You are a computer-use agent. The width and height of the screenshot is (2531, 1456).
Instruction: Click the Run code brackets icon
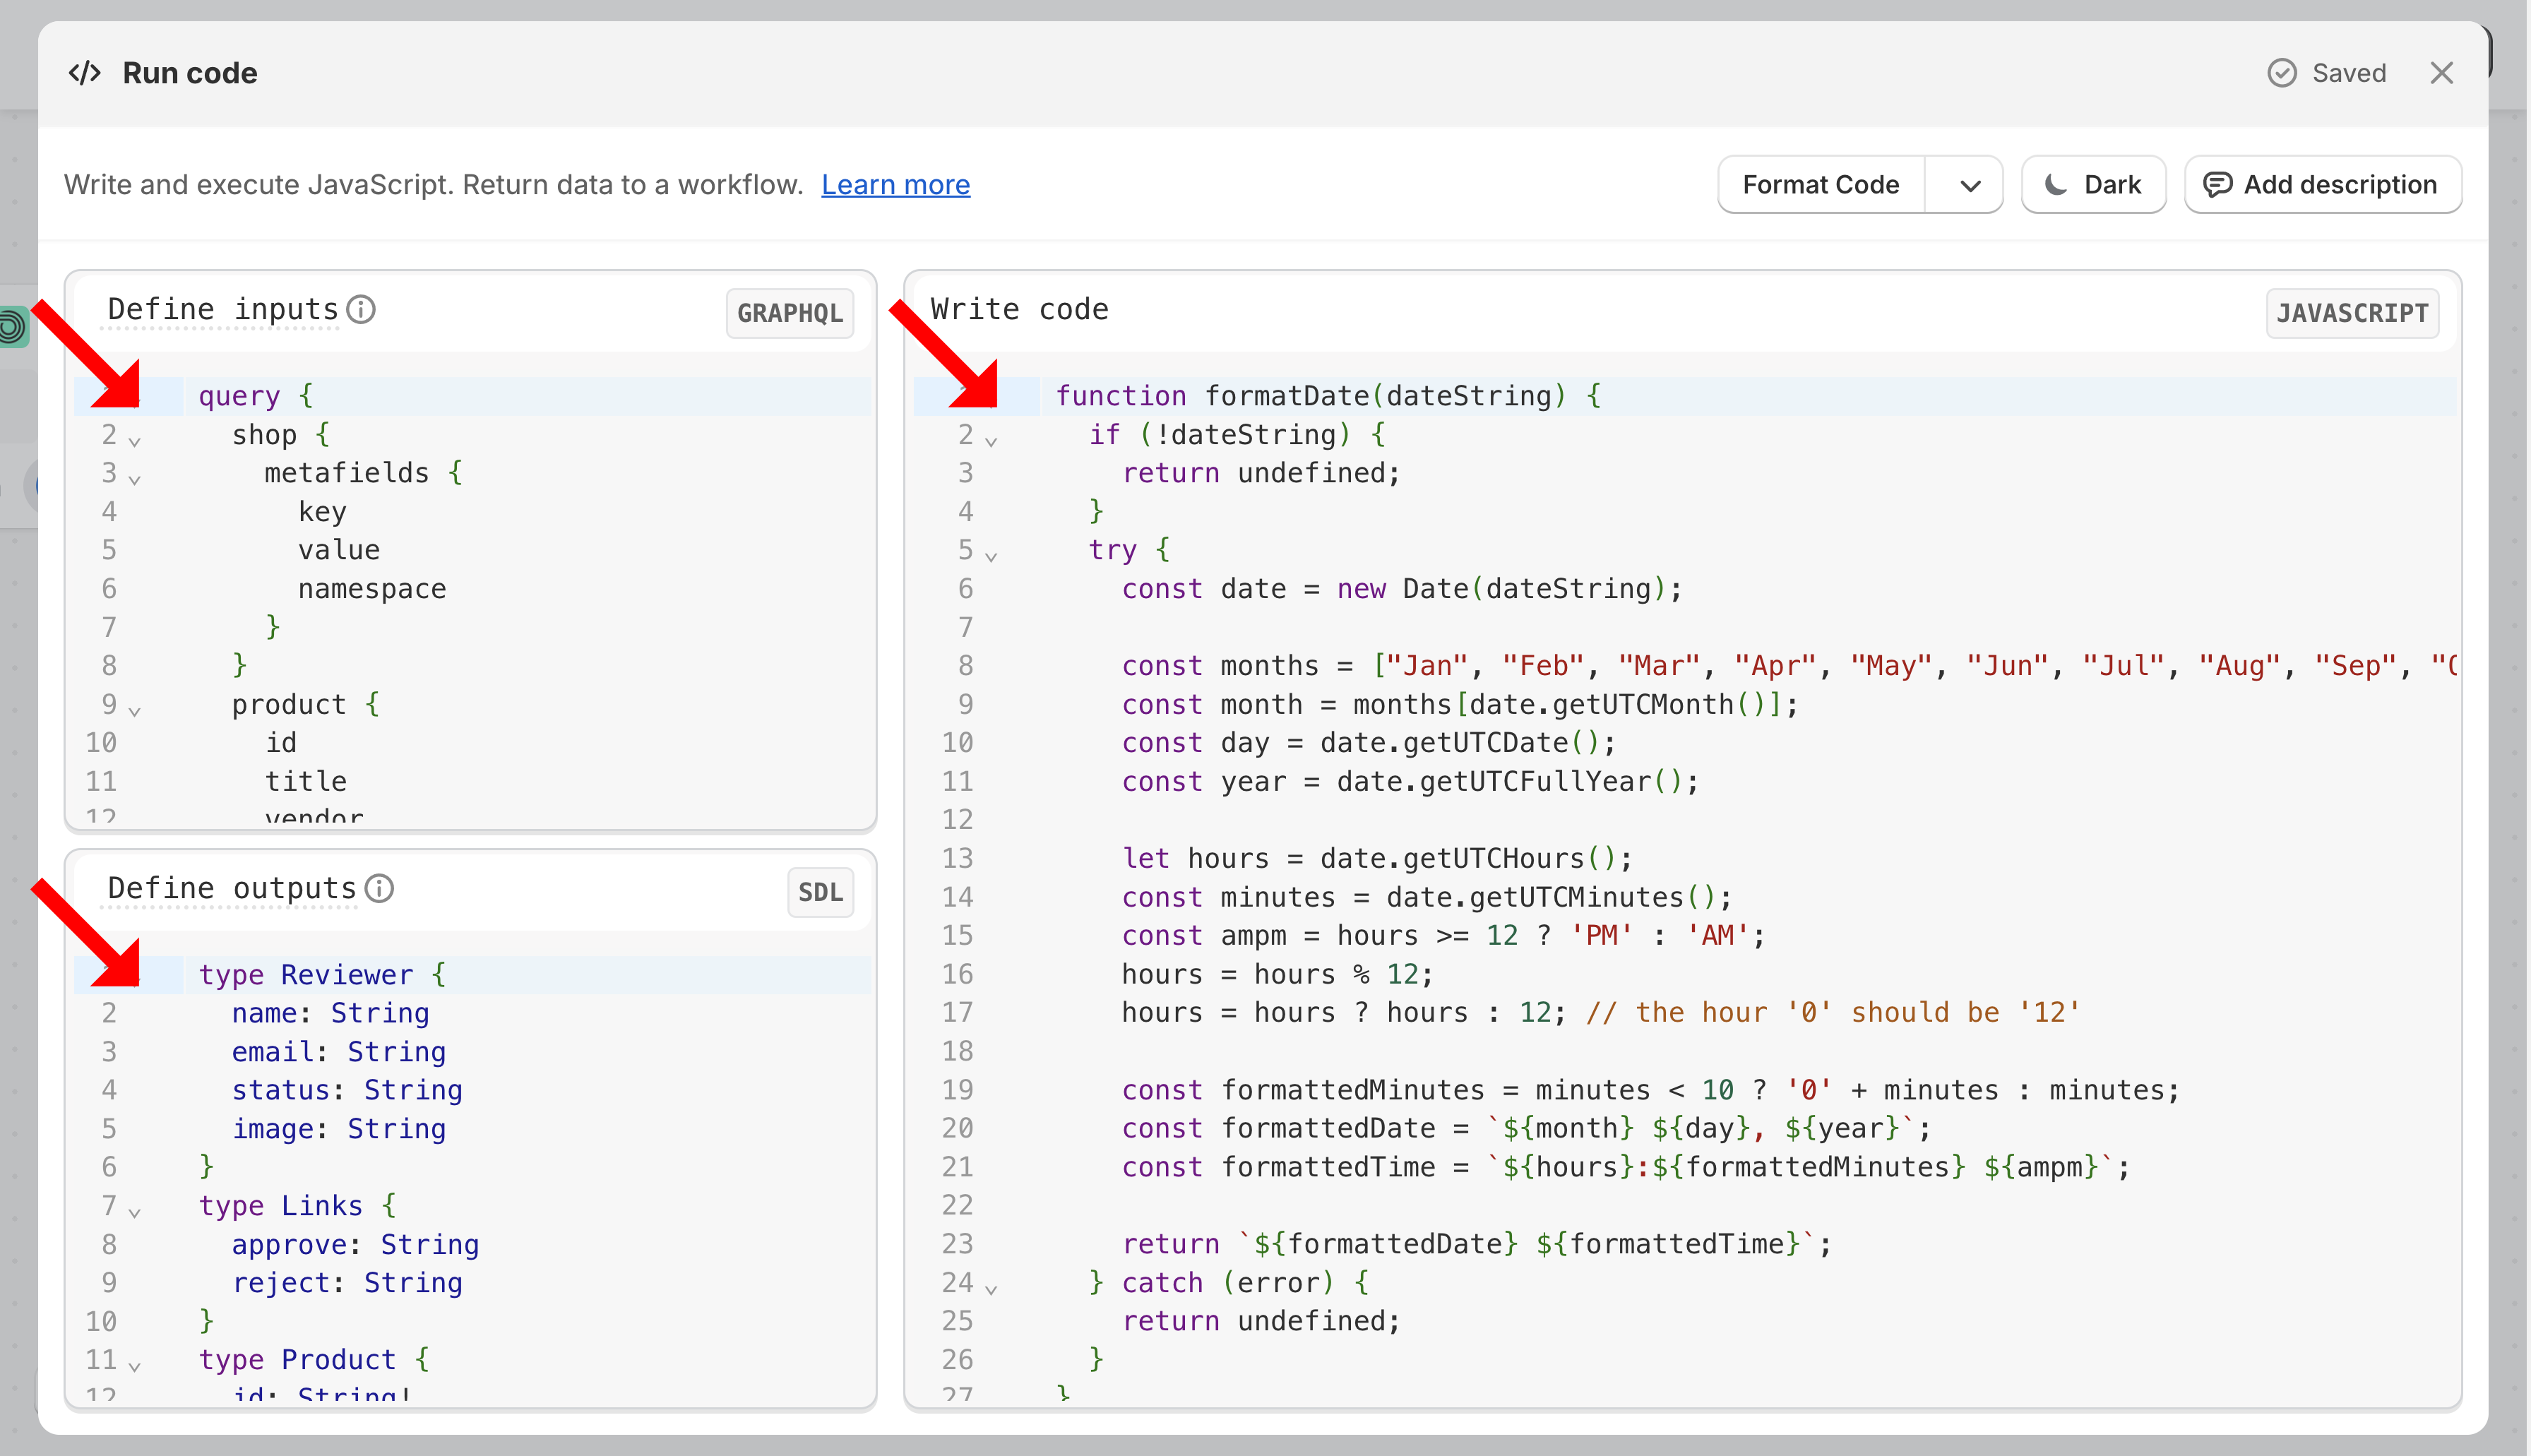85,73
